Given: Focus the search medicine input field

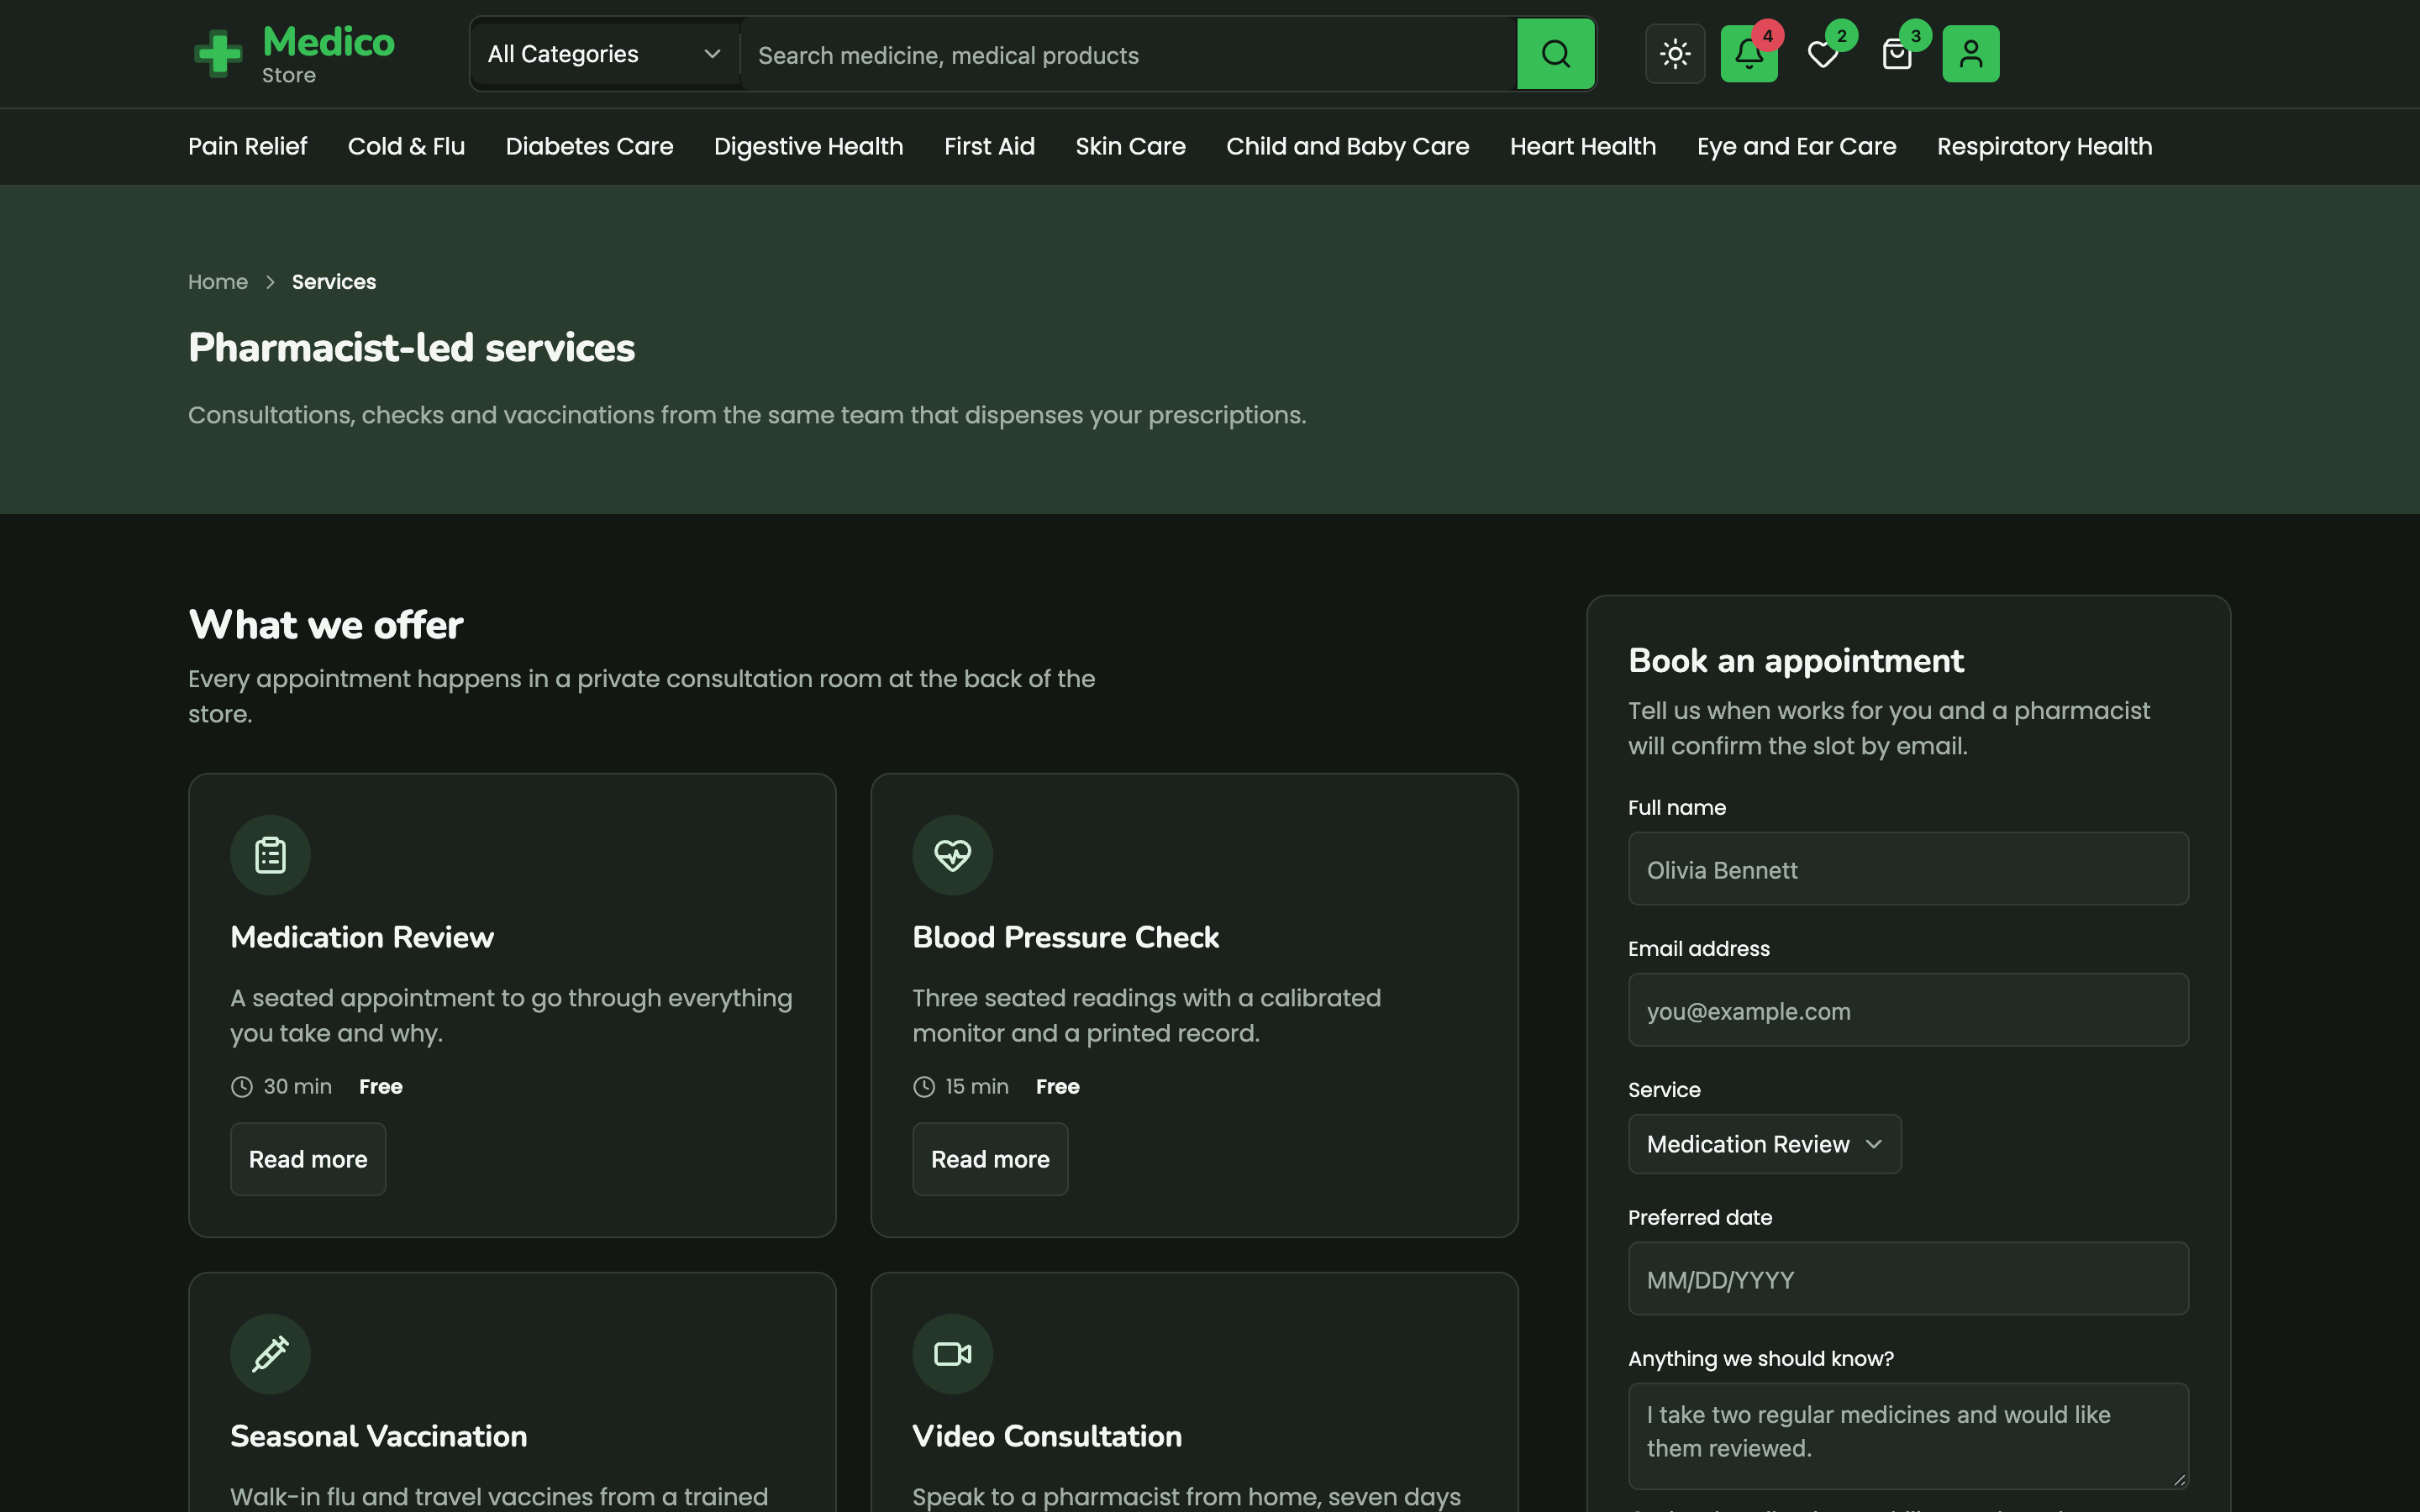Looking at the screenshot, I should pos(1128,55).
